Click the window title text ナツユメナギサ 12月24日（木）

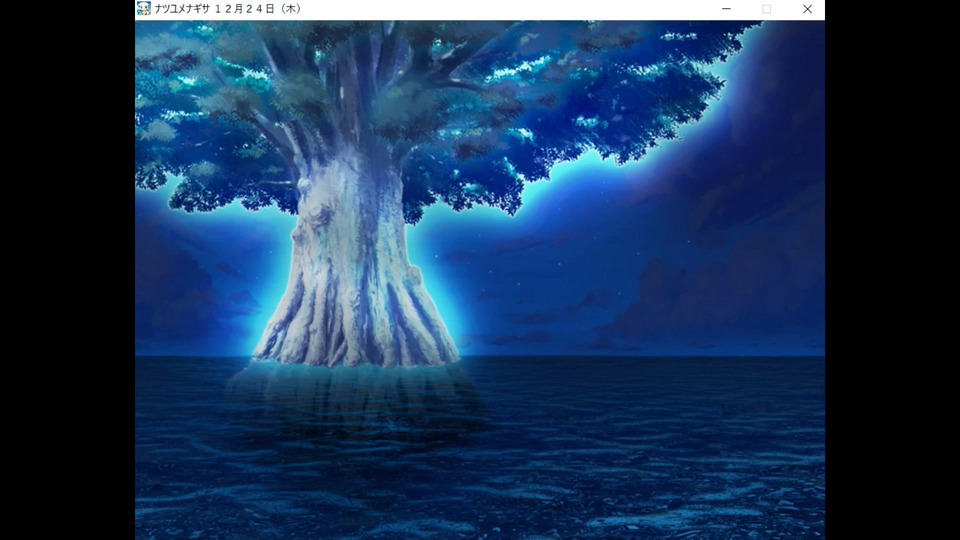pyautogui.click(x=228, y=9)
